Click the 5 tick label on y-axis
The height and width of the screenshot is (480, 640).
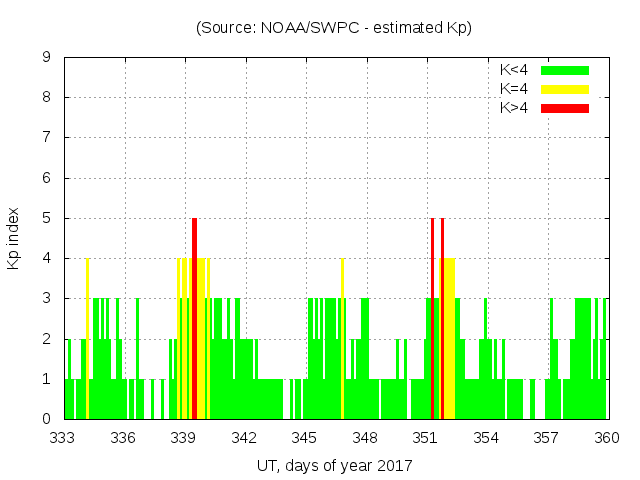coord(46,218)
